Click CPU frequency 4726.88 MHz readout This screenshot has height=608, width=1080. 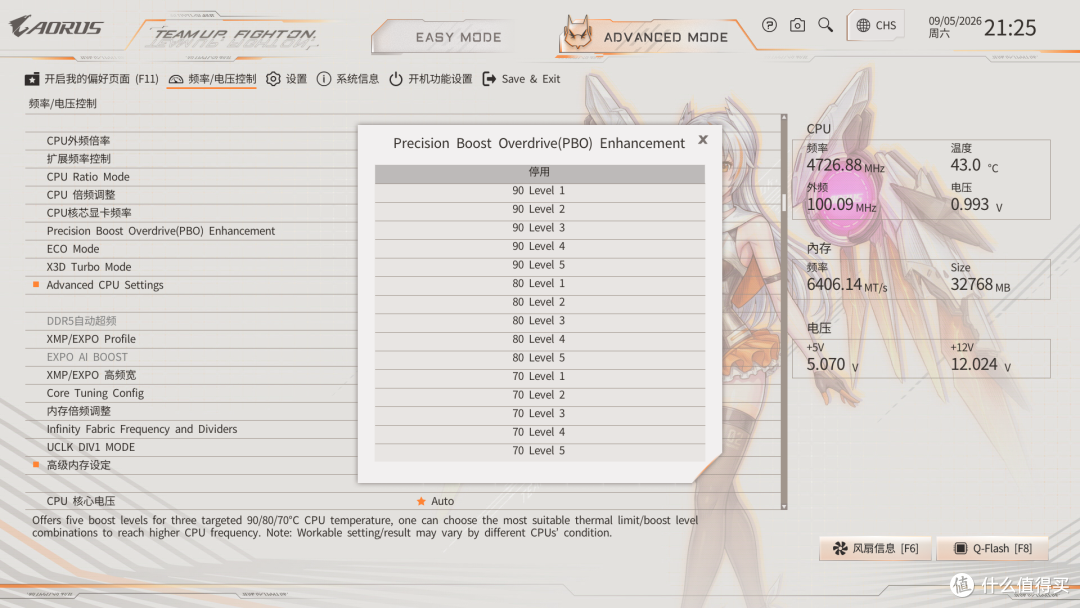[x=845, y=165]
